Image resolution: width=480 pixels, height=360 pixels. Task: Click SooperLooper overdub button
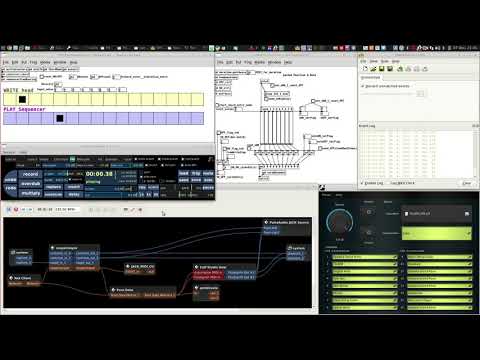[30, 184]
